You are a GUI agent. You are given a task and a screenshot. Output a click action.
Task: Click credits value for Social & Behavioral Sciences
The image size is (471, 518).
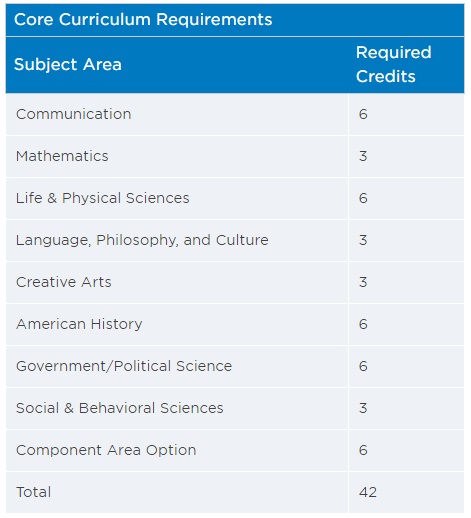[363, 408]
